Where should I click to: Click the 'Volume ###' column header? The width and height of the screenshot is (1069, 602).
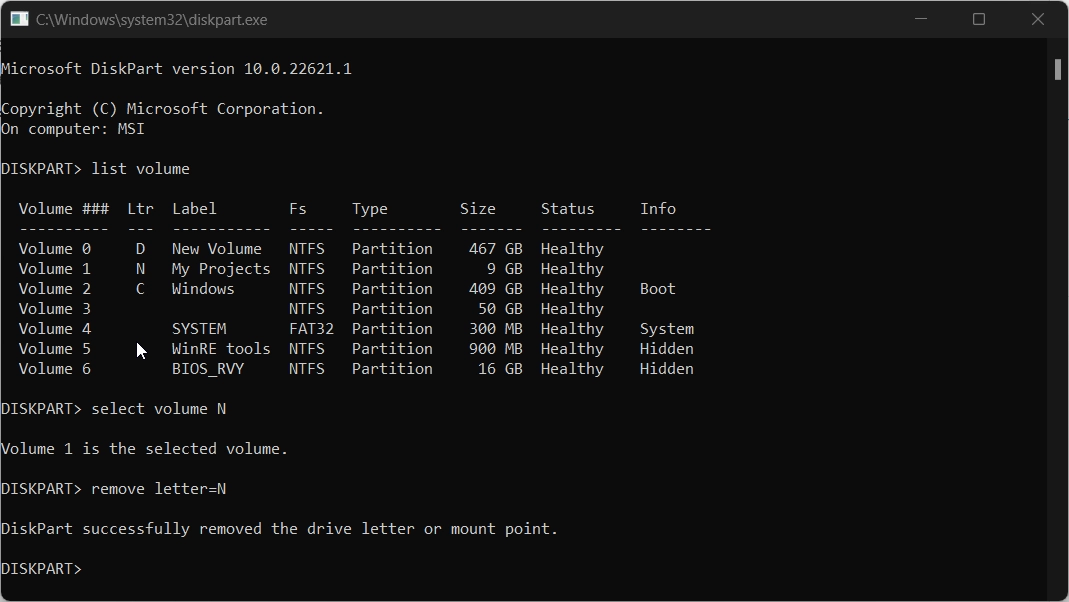point(63,209)
